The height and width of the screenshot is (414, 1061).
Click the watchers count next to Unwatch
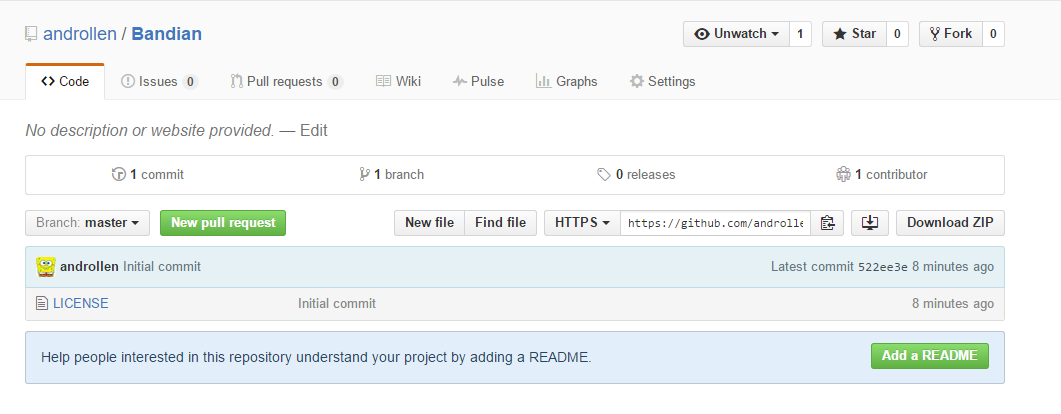click(800, 34)
